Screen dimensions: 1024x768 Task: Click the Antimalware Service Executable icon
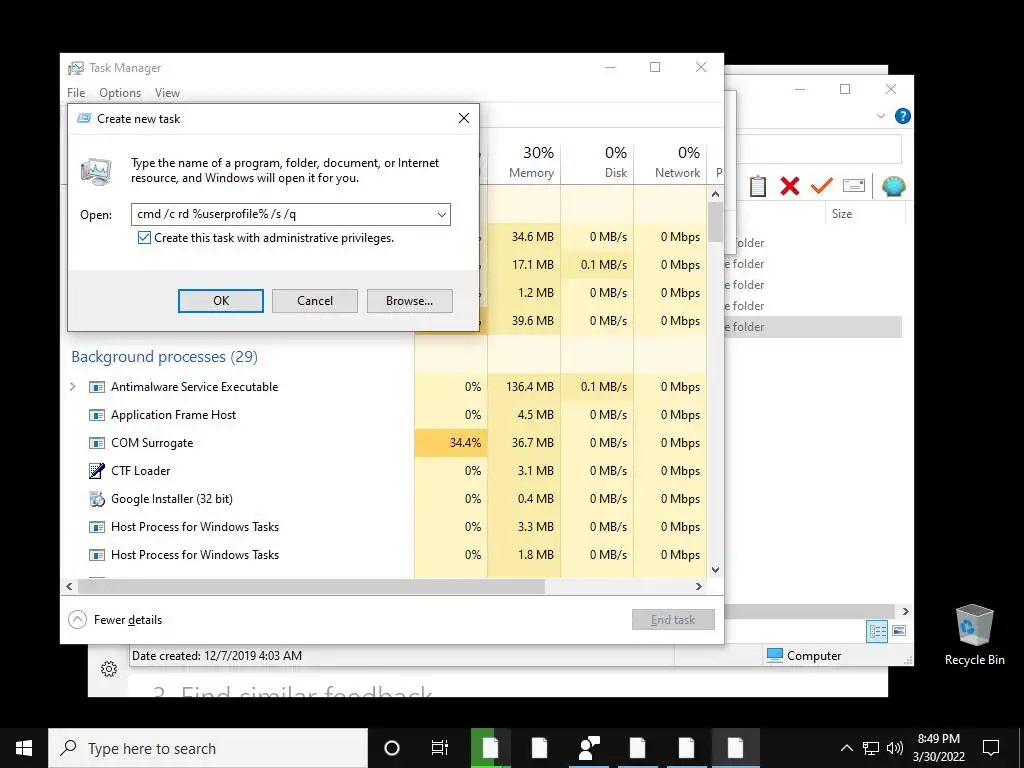[x=97, y=387]
